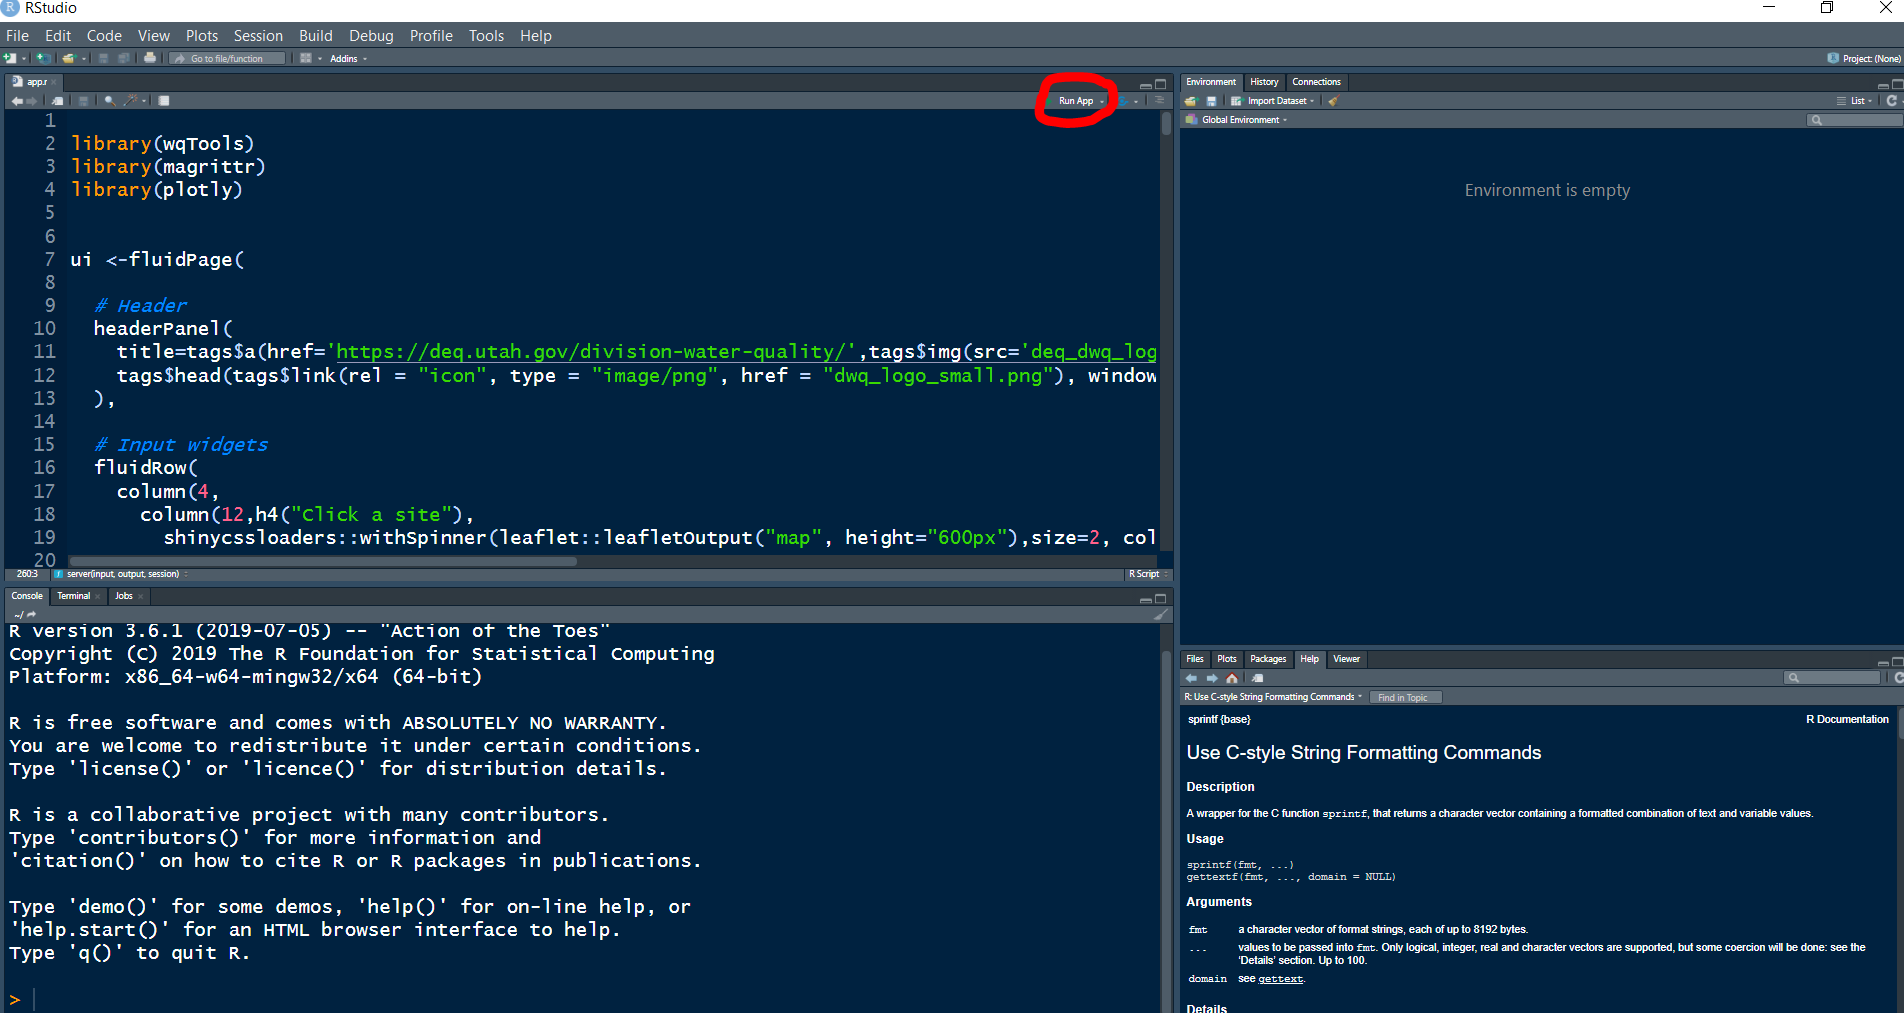The width and height of the screenshot is (1904, 1013).
Task: Click the Find in Topic field
Action: click(x=1406, y=698)
